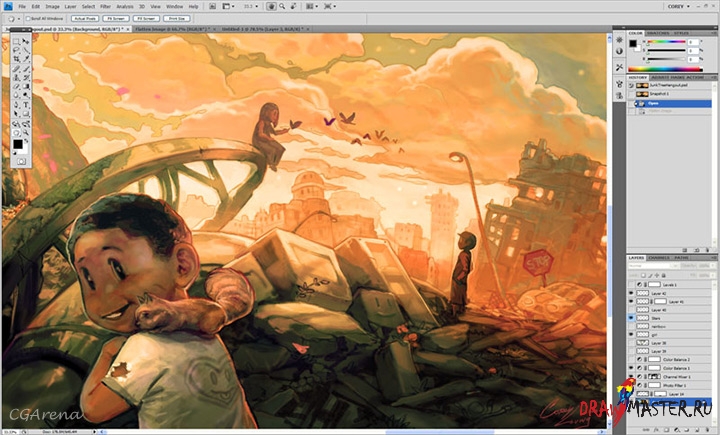This screenshot has width=720, height=435.
Task: Launch Bridge from the application bar
Action: (213, 6)
